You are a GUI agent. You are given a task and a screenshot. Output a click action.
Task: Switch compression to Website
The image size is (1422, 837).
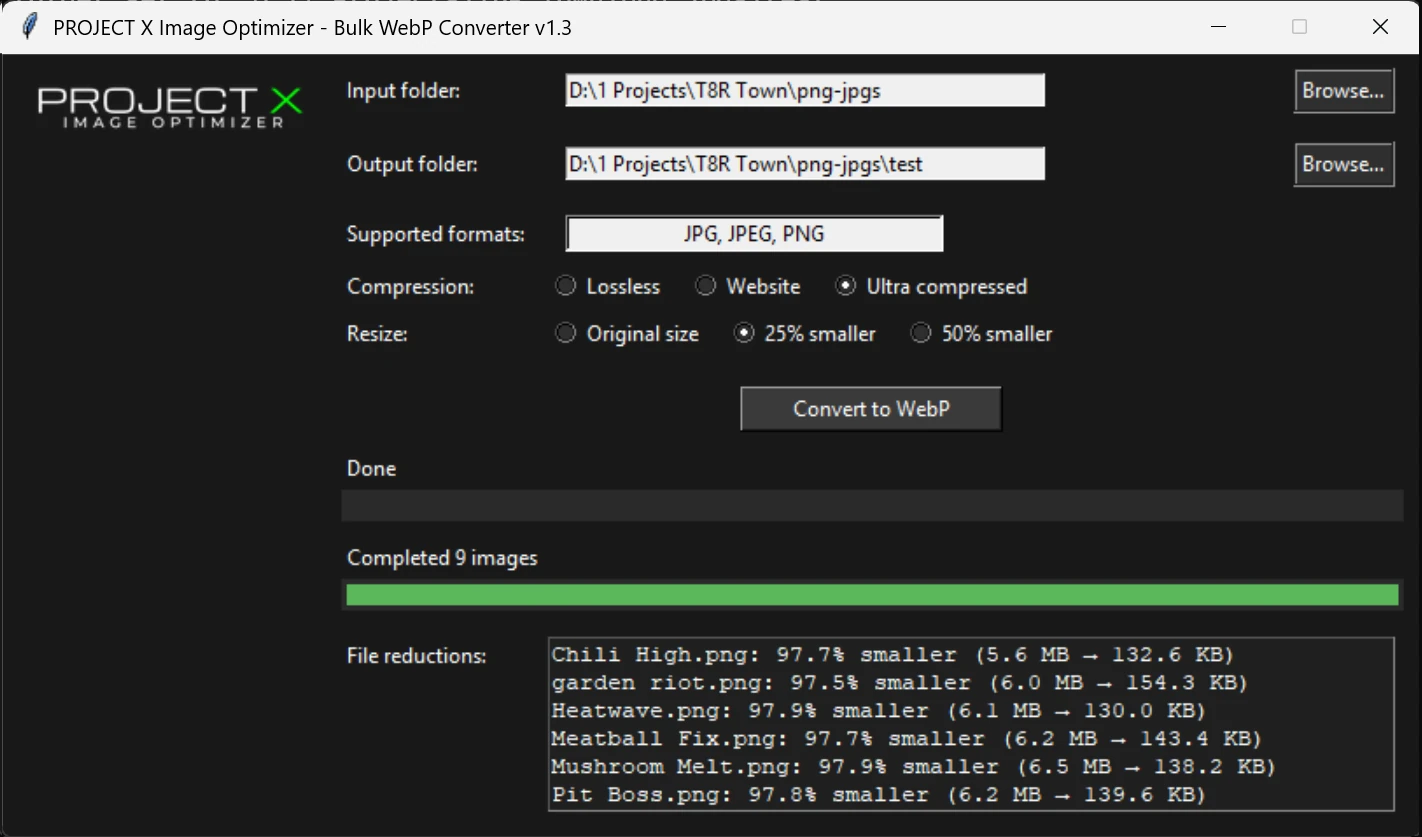[705, 286]
